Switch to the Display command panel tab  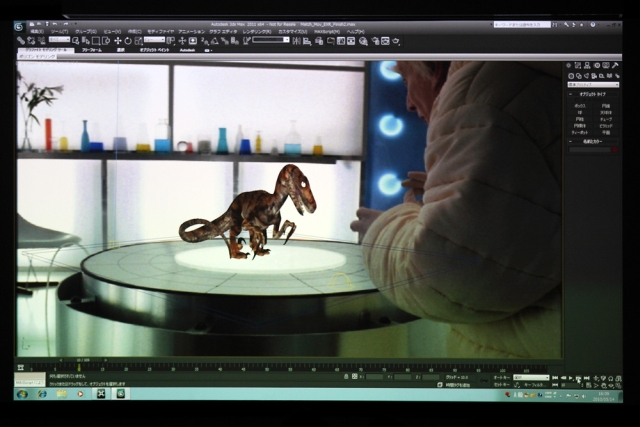[606, 65]
